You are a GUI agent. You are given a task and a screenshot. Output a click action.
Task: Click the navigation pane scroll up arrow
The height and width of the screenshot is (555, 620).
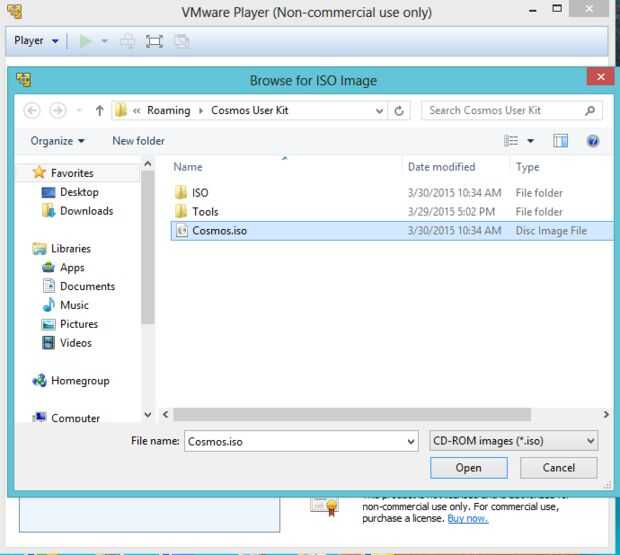148,164
